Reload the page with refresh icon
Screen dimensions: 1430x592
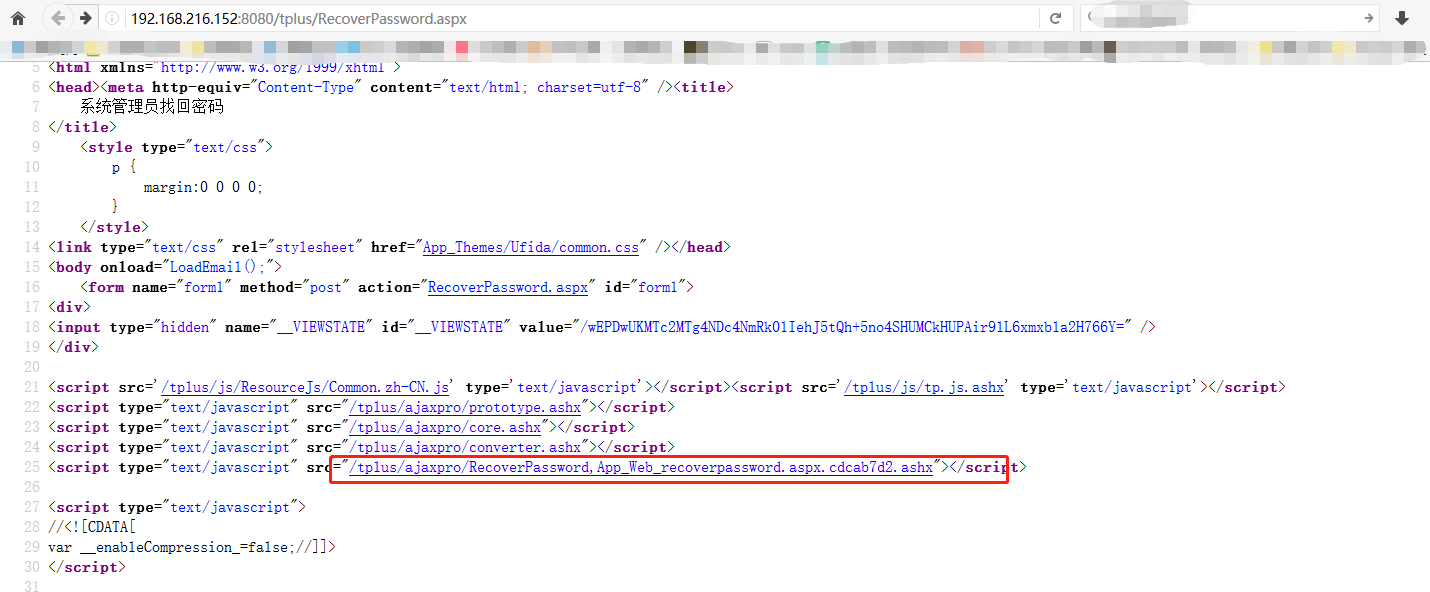click(x=1055, y=18)
